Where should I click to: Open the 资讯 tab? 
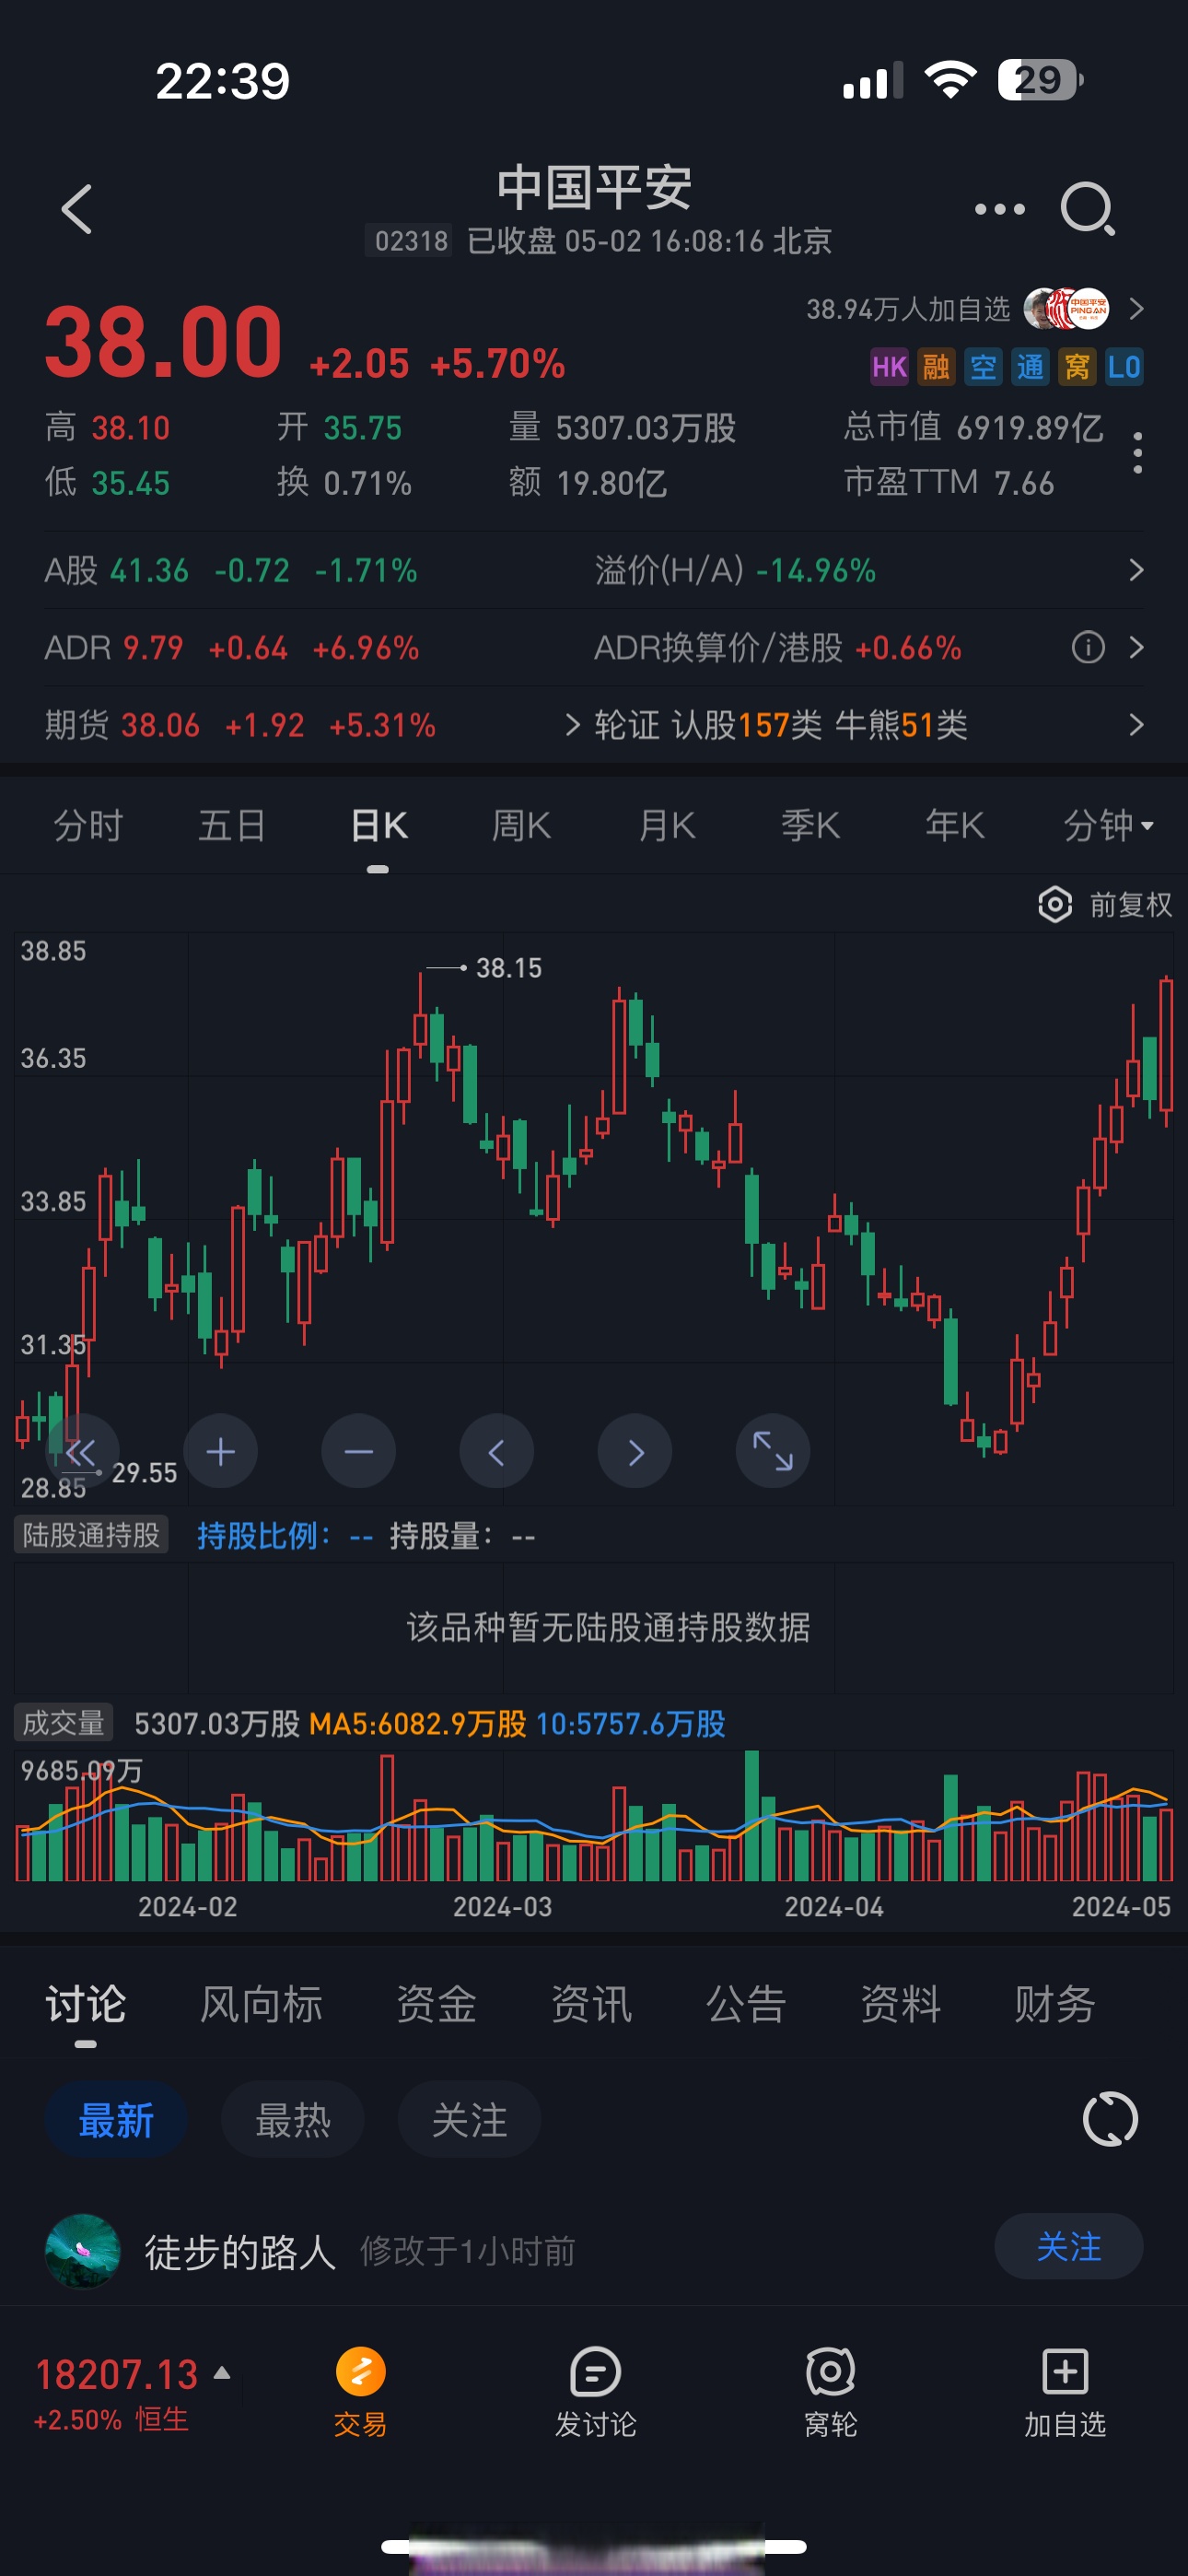[591, 2004]
